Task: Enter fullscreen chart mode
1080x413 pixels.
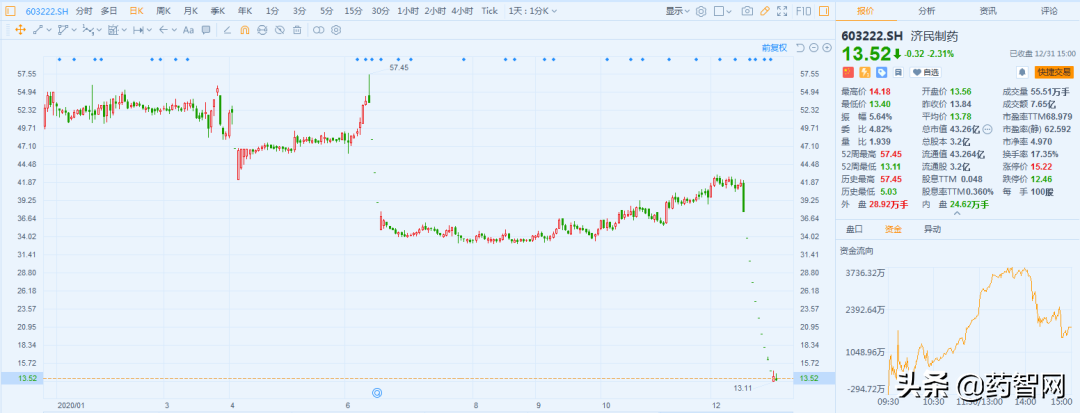Action: pos(781,11)
